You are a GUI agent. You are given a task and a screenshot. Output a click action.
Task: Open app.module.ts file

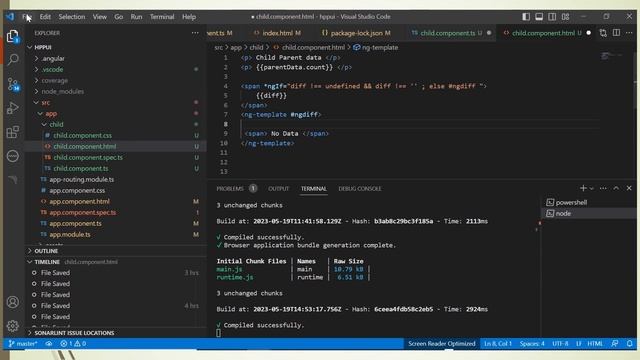70,235
